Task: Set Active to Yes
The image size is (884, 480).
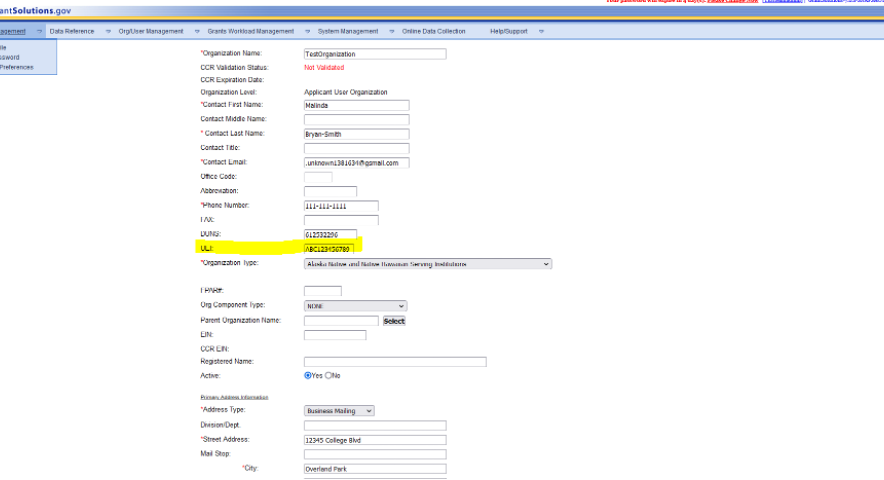Action: pos(308,376)
